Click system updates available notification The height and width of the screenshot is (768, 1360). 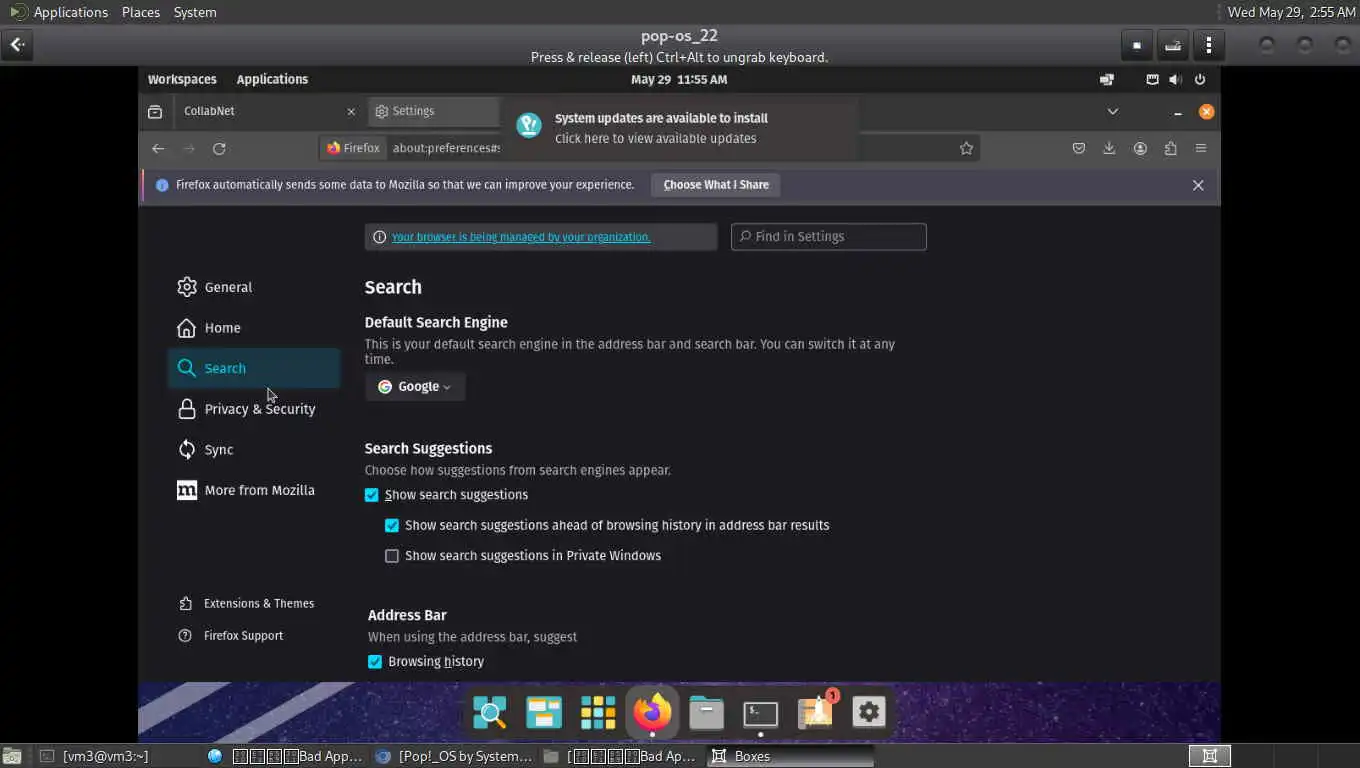(680, 128)
